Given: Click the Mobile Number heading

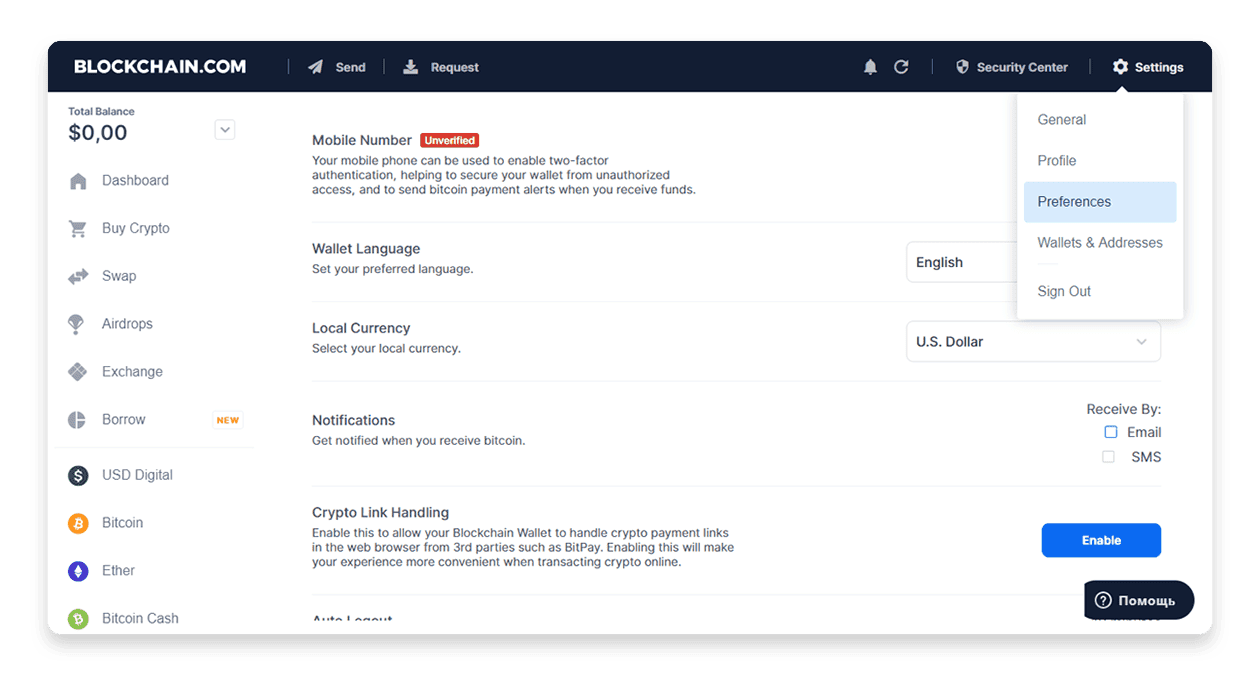Looking at the screenshot, I should 362,141.
